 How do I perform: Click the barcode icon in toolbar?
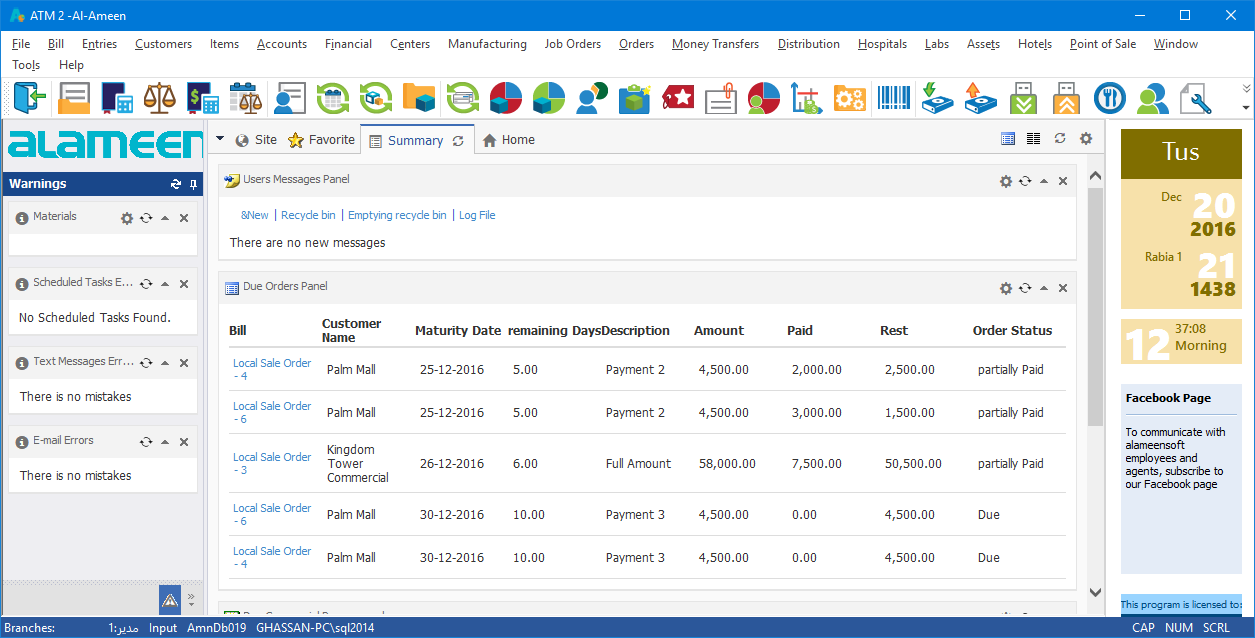point(893,98)
